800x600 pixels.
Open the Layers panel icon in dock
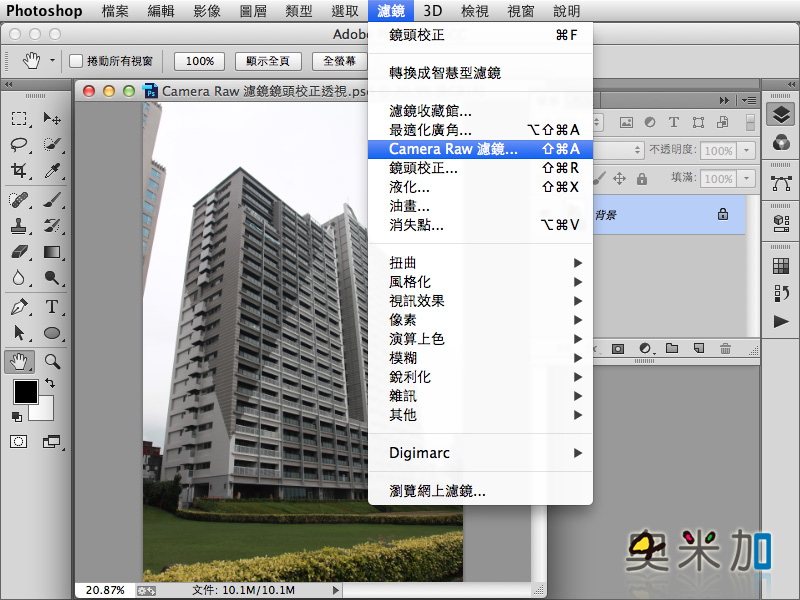click(781, 114)
